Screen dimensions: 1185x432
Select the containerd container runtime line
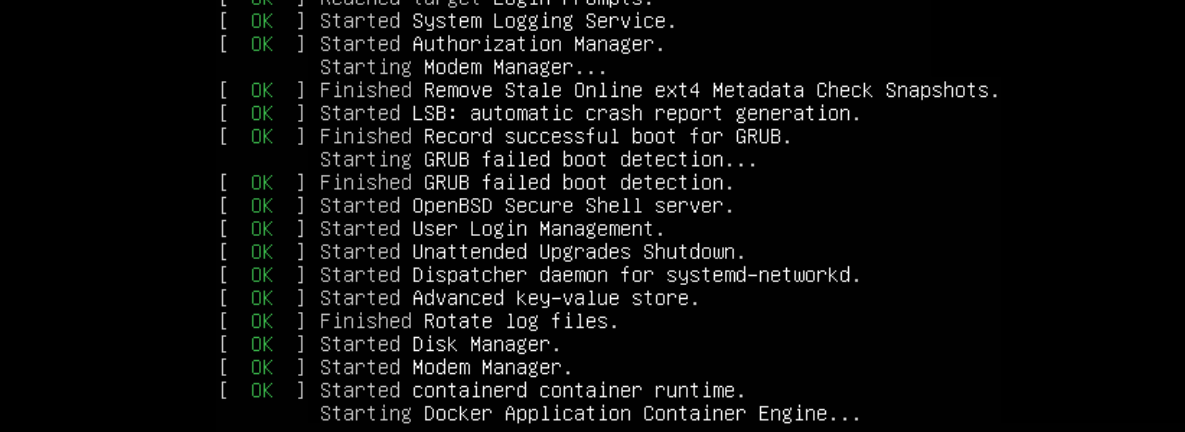click(x=532, y=389)
